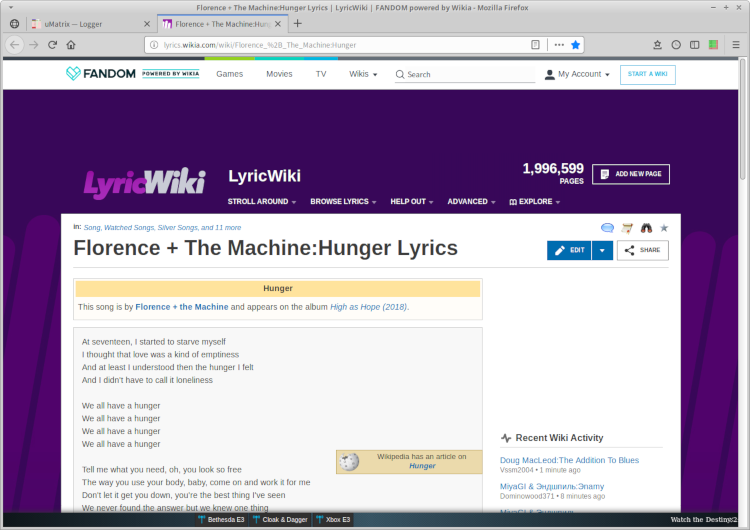Click the SHARE button
Viewport: 750px width, 530px height.
tap(643, 250)
